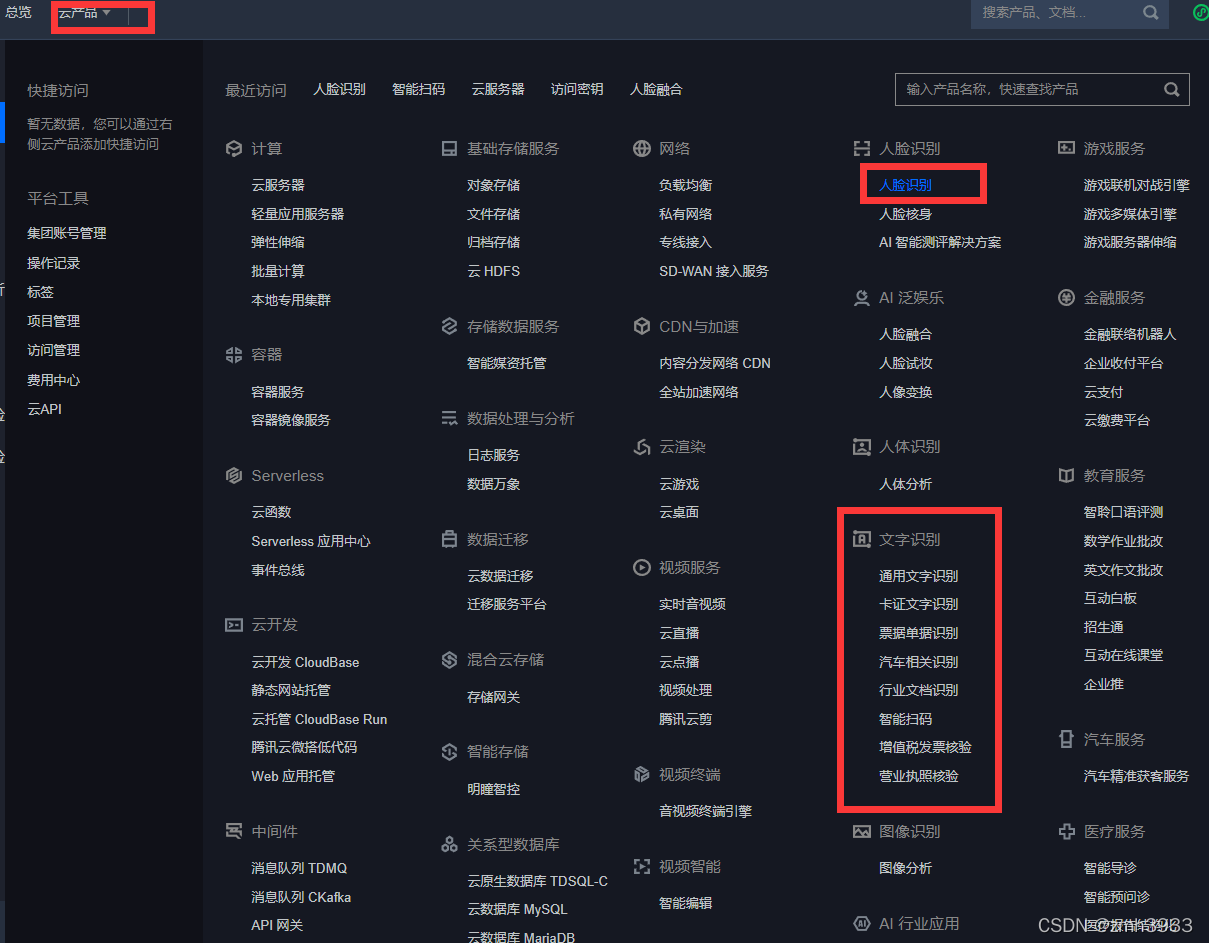Open recent item 人脸融合

tap(656, 89)
